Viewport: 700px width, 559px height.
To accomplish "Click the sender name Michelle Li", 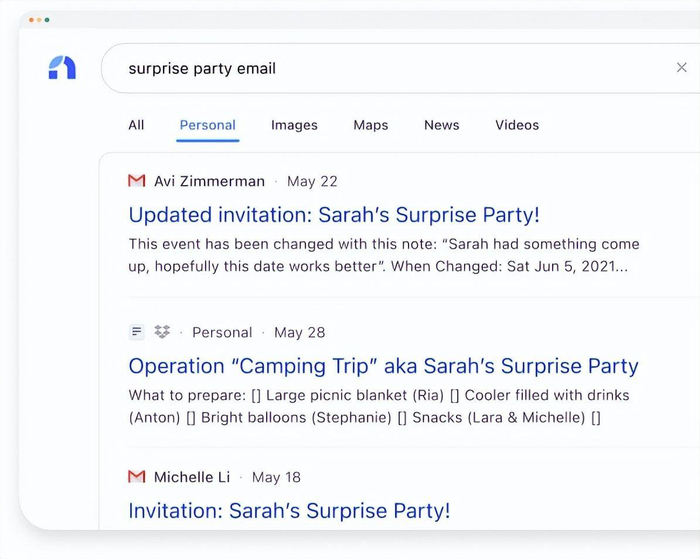I will point(192,477).
